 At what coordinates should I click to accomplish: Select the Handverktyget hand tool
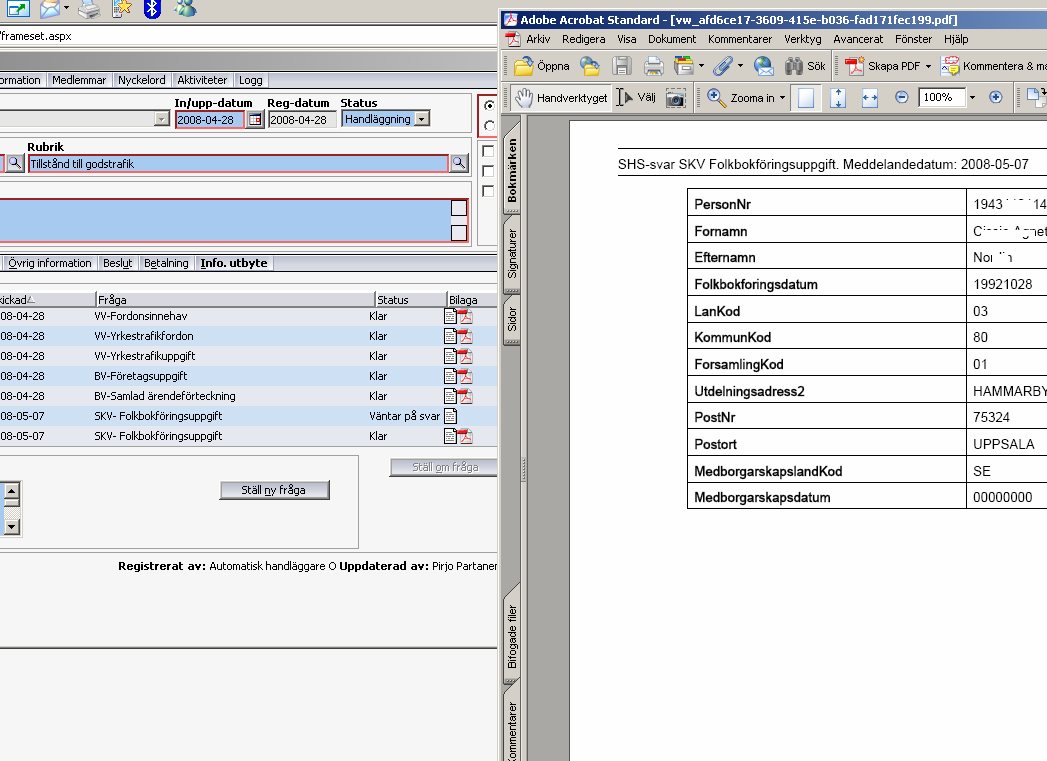(561, 98)
